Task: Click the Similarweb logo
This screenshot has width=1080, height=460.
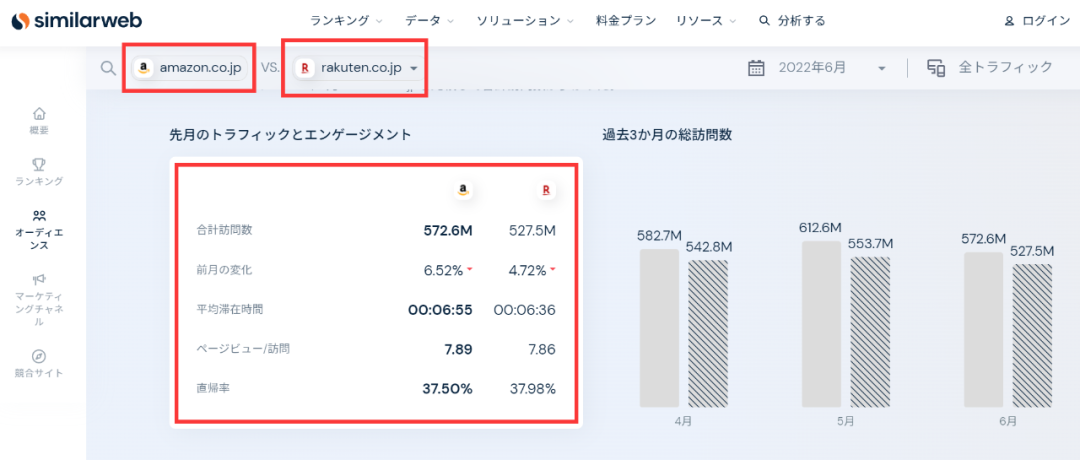Action: pos(76,21)
